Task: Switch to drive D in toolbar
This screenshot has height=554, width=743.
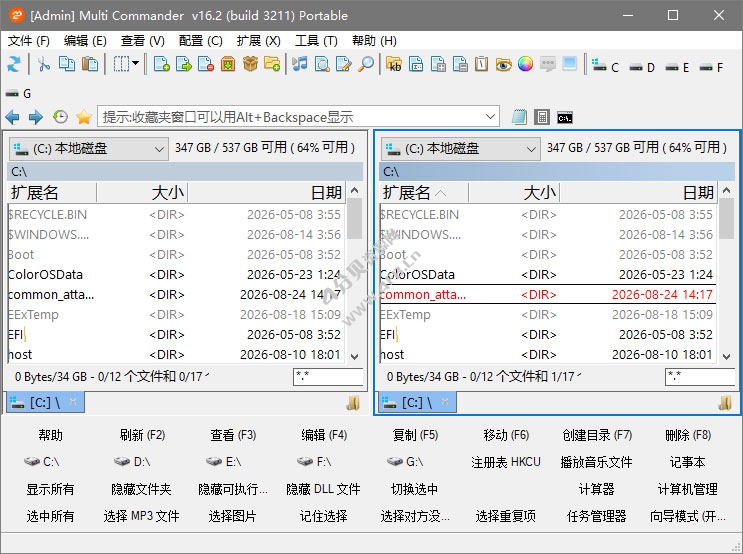Action: pos(642,67)
